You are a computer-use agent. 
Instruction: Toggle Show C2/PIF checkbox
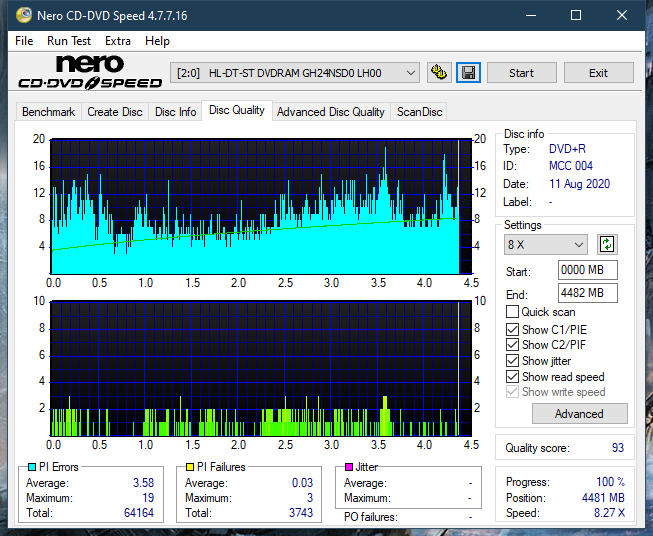(x=512, y=345)
